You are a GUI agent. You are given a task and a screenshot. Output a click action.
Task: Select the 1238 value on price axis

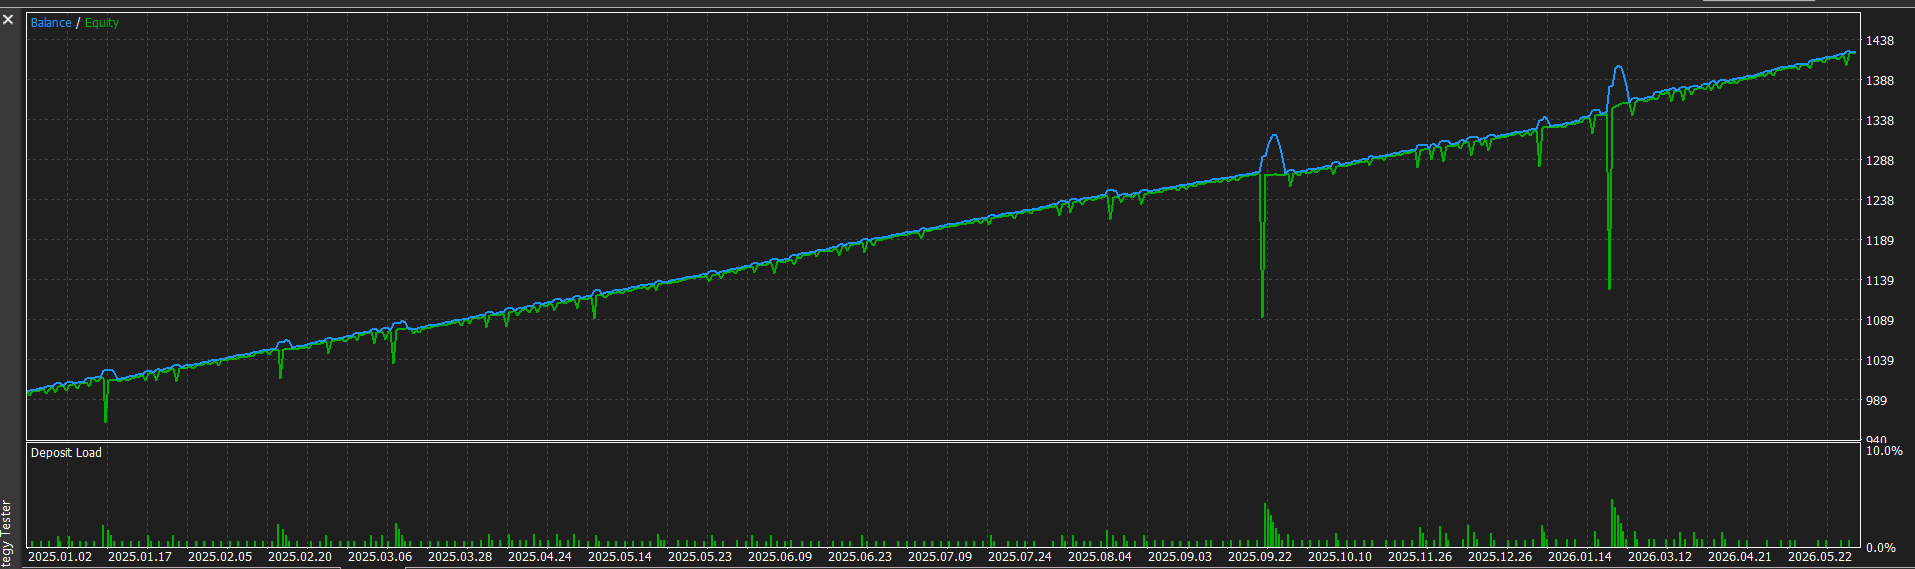[1880, 201]
